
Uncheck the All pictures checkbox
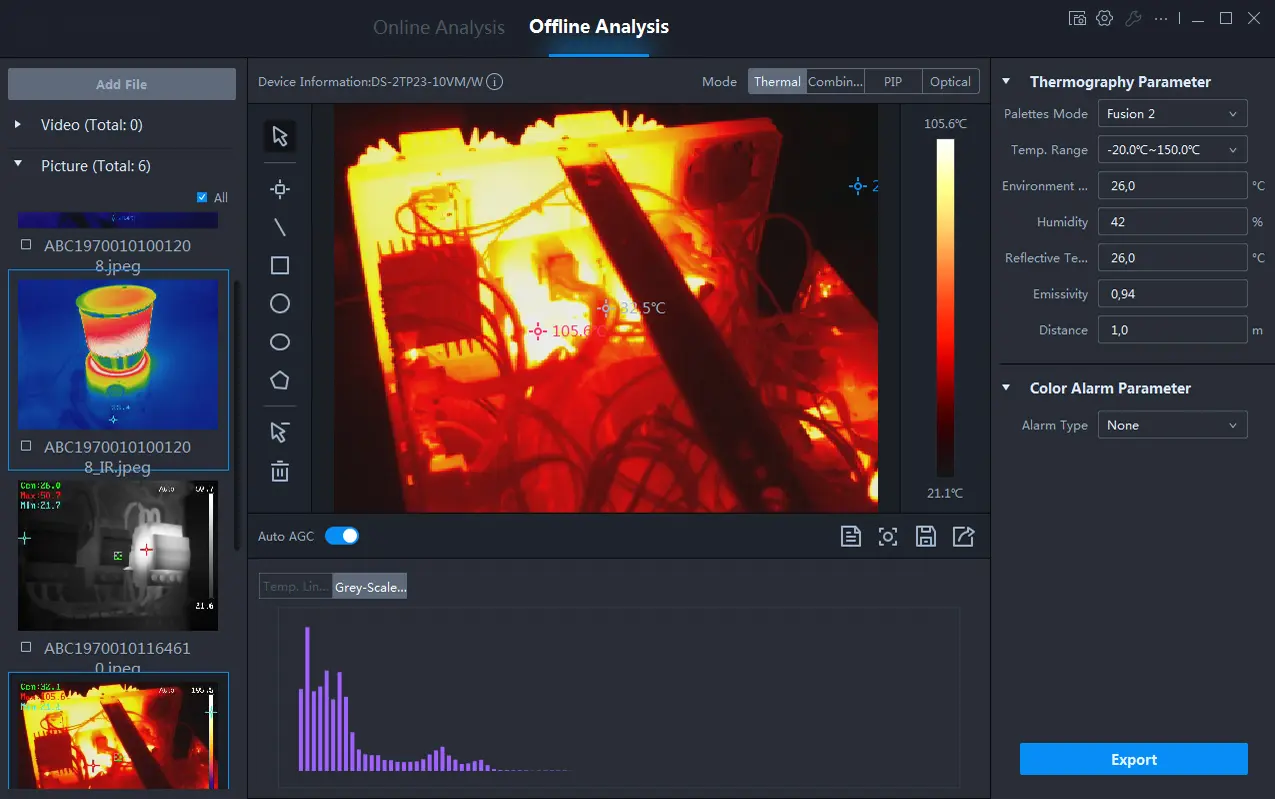coord(203,198)
